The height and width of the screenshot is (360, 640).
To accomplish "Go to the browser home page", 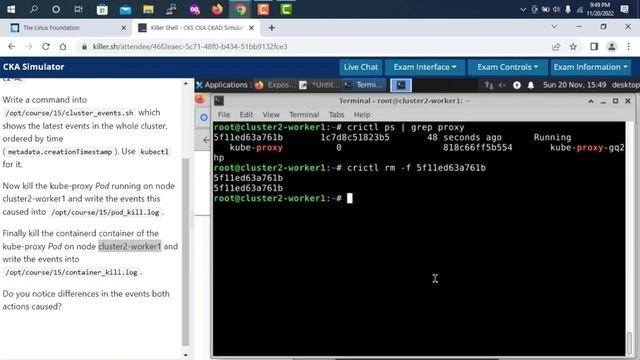I will [63, 47].
